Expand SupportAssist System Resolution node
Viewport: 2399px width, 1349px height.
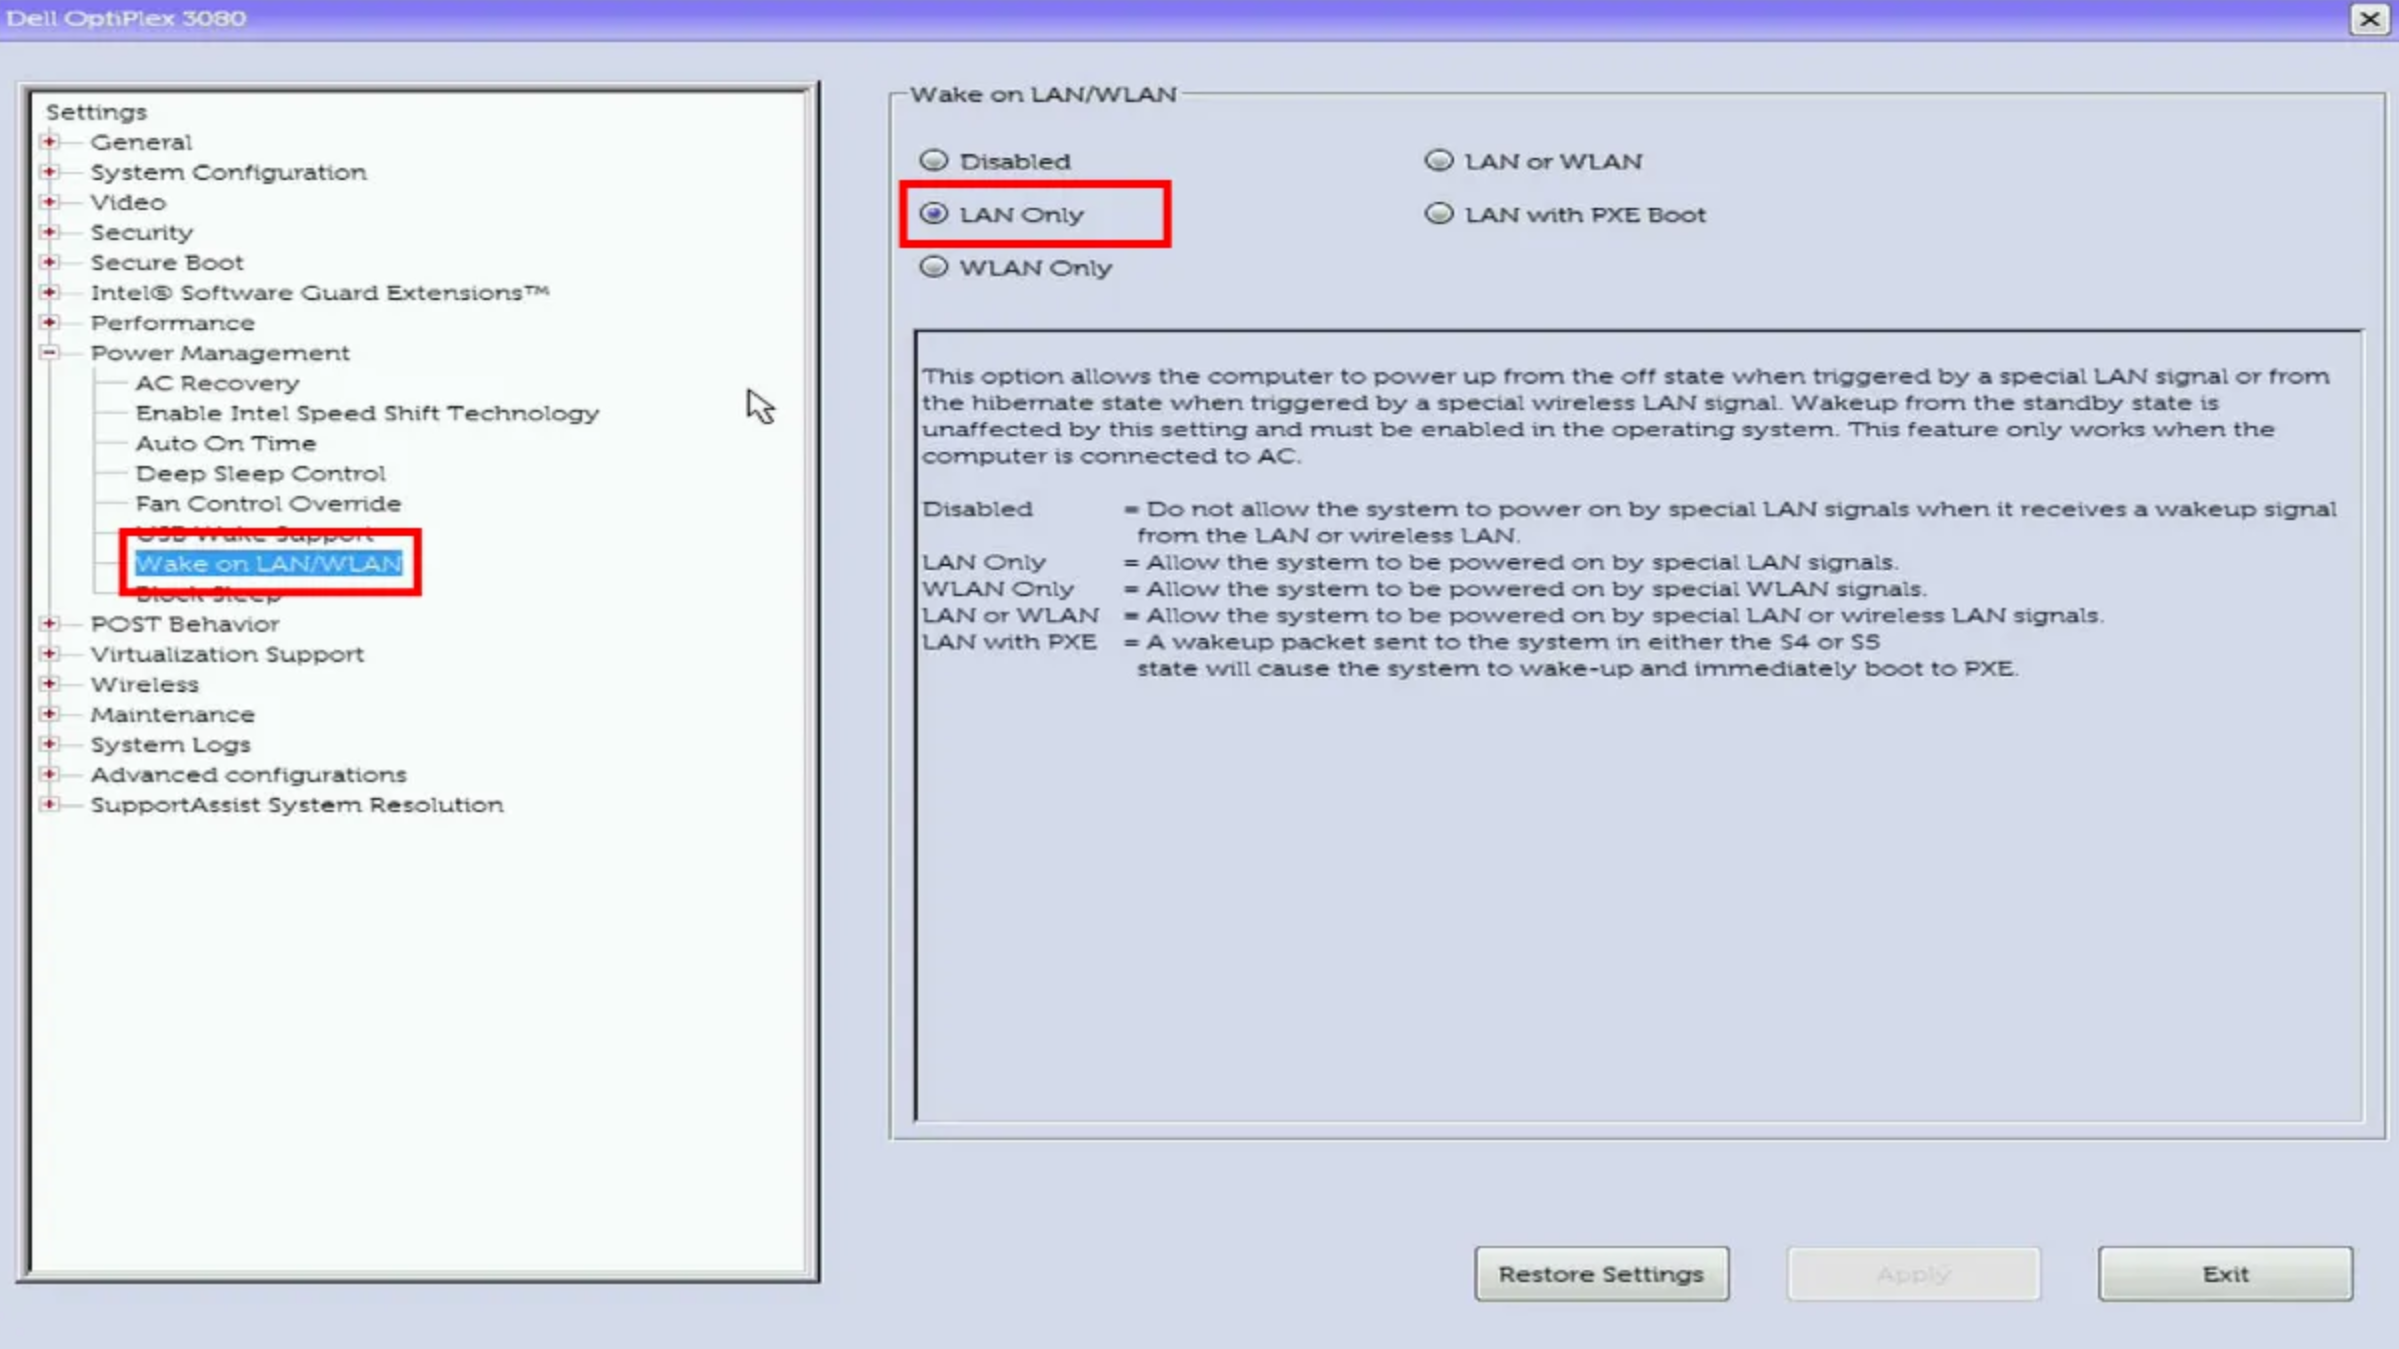[48, 804]
